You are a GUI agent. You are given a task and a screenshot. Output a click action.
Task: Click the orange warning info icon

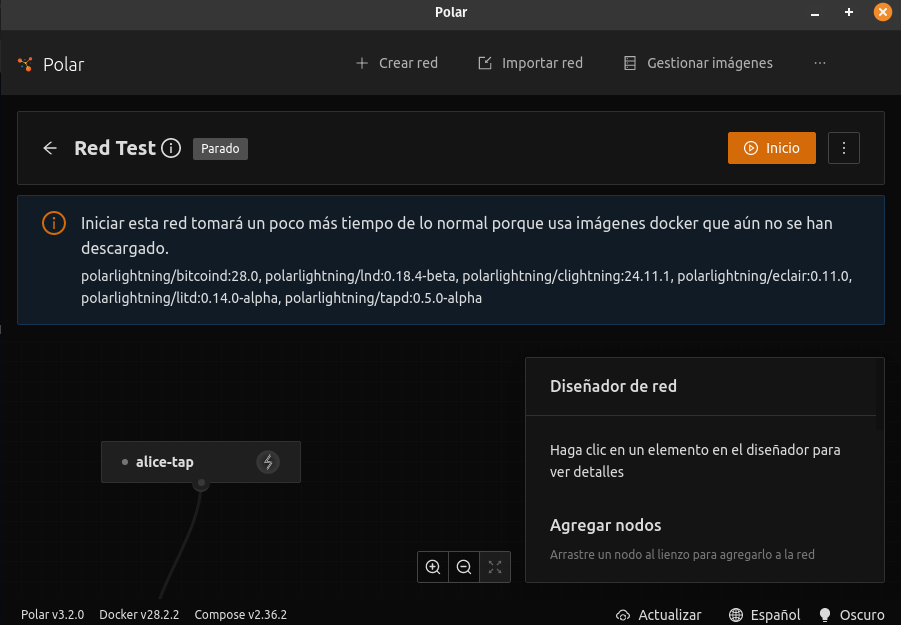(x=53, y=224)
